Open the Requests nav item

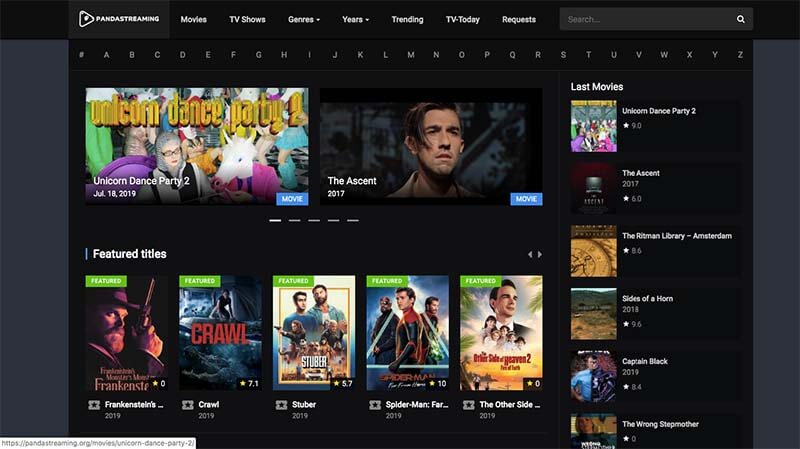518,19
